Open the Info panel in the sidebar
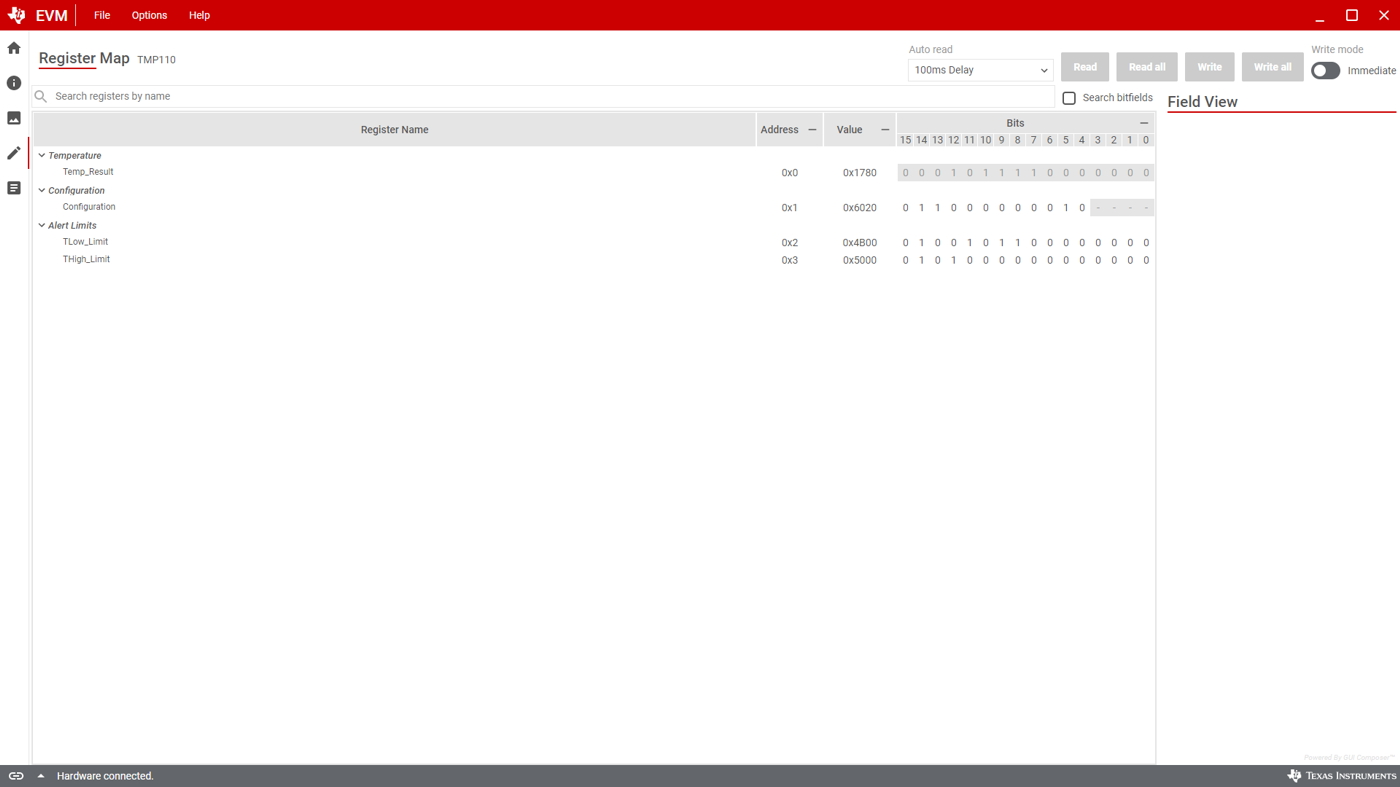1400x787 pixels. click(13, 82)
